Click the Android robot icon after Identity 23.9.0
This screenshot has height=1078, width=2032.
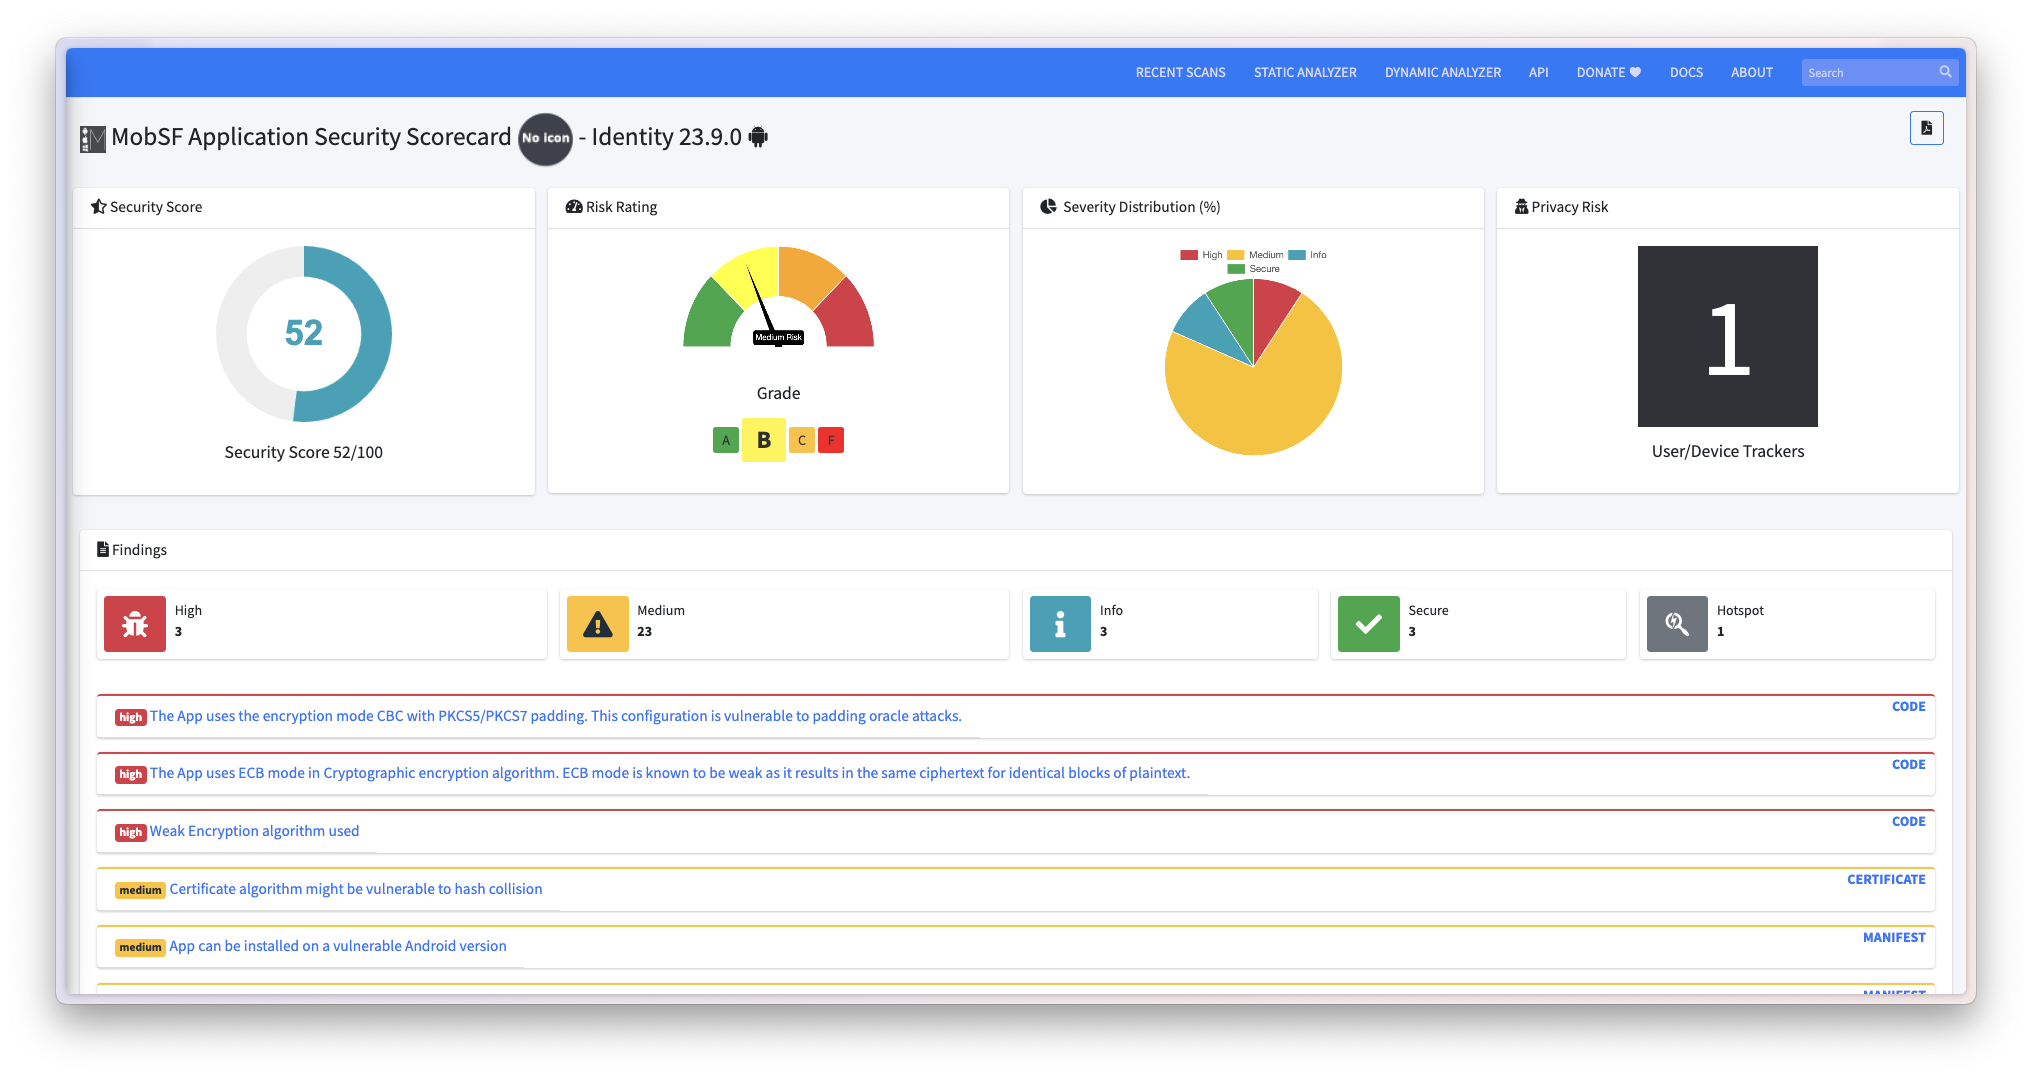click(759, 137)
